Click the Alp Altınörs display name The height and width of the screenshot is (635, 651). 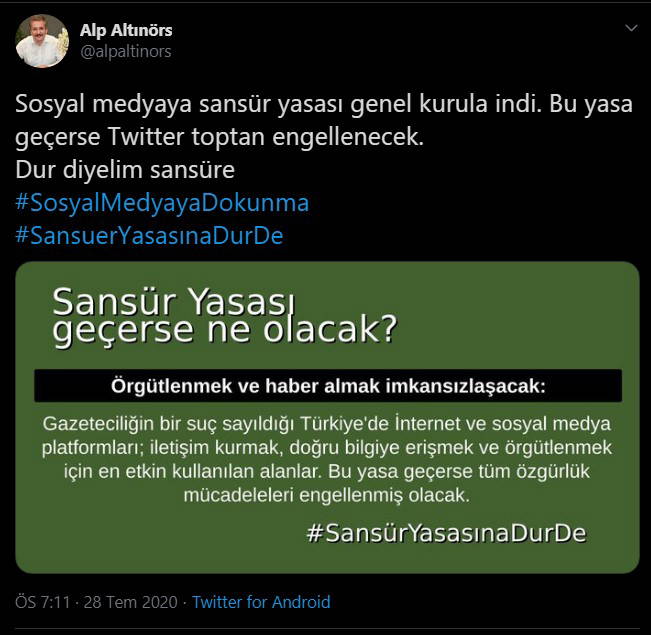pyautogui.click(x=126, y=30)
